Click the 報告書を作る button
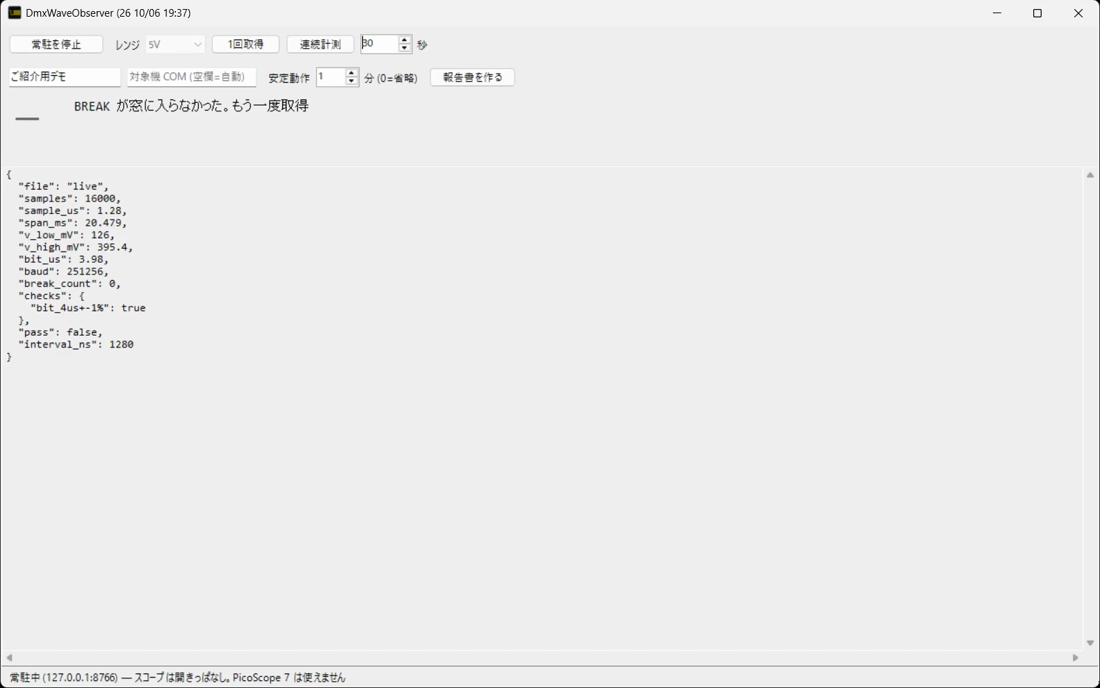 click(x=472, y=77)
